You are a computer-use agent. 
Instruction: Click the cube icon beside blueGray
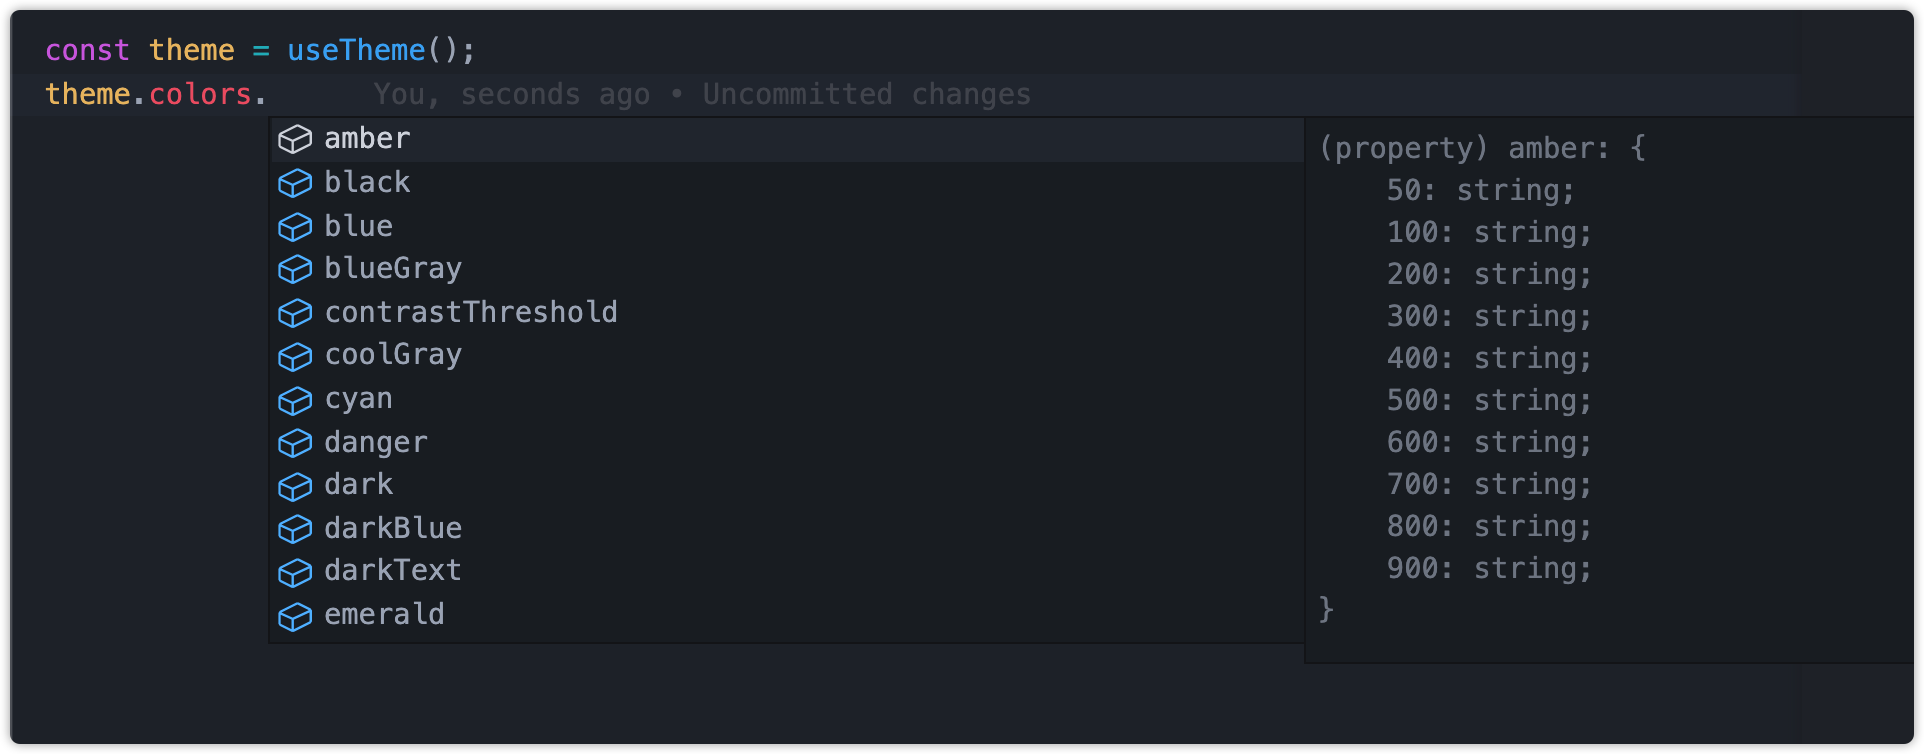point(296,269)
